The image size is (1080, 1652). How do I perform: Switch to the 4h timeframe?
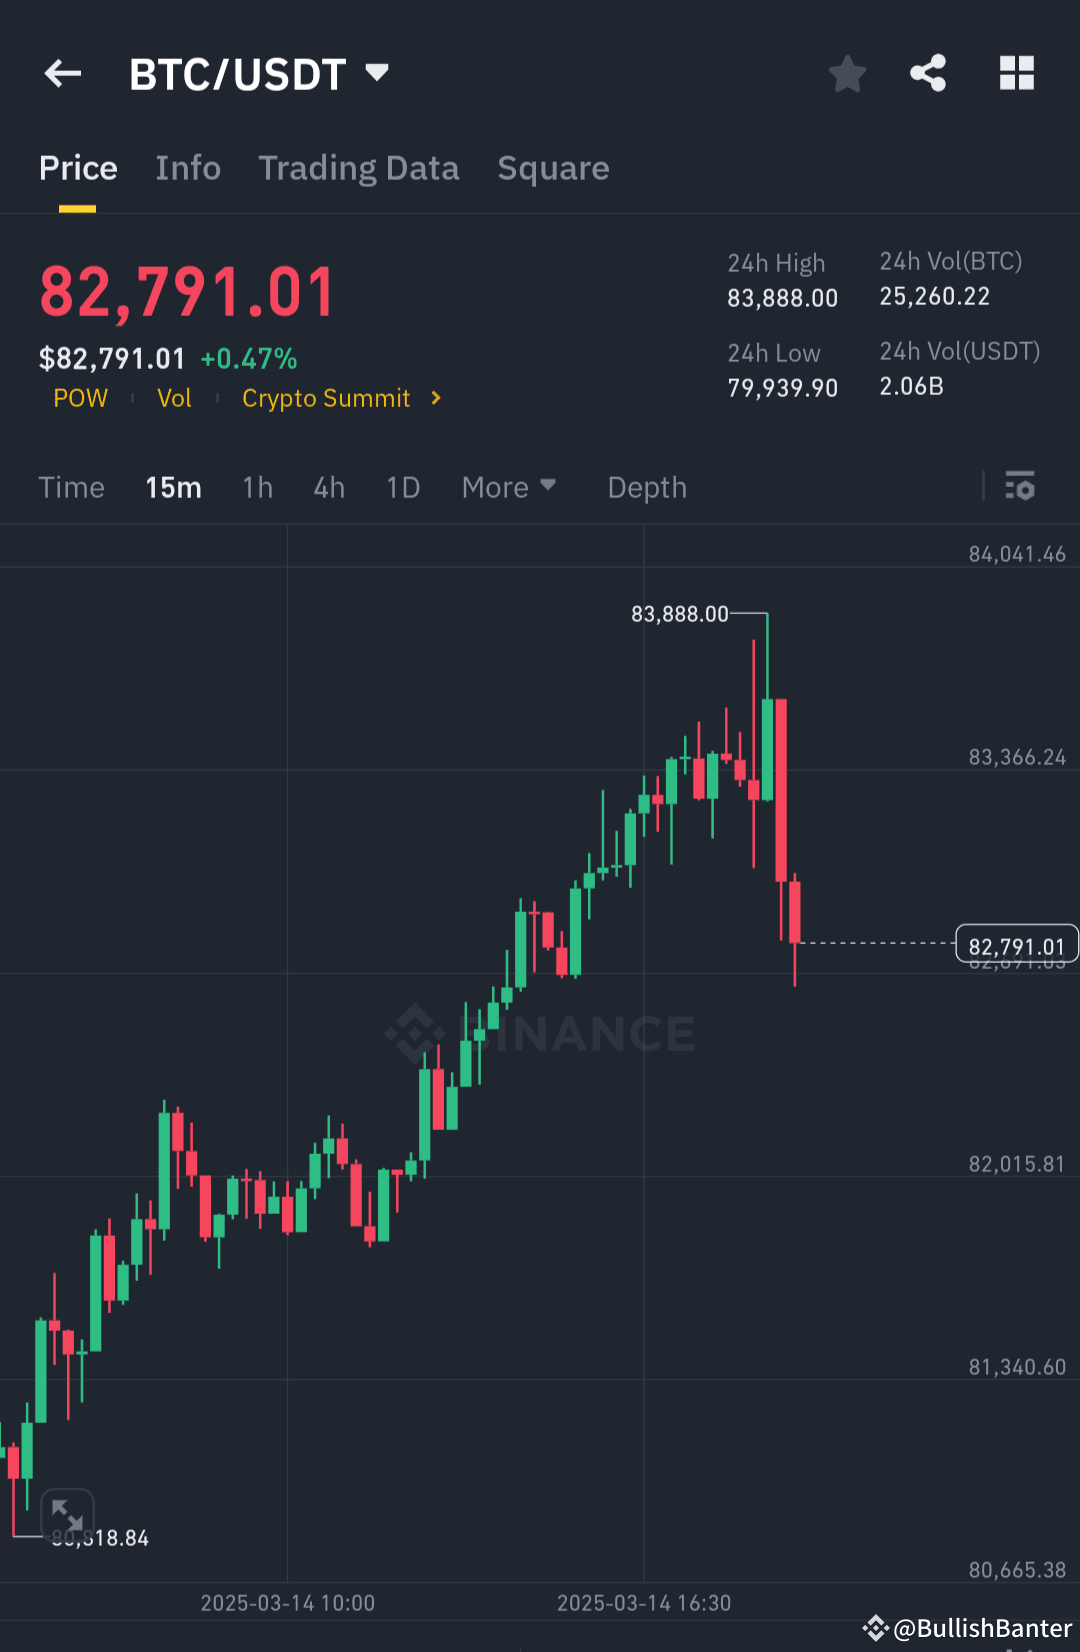tap(328, 487)
